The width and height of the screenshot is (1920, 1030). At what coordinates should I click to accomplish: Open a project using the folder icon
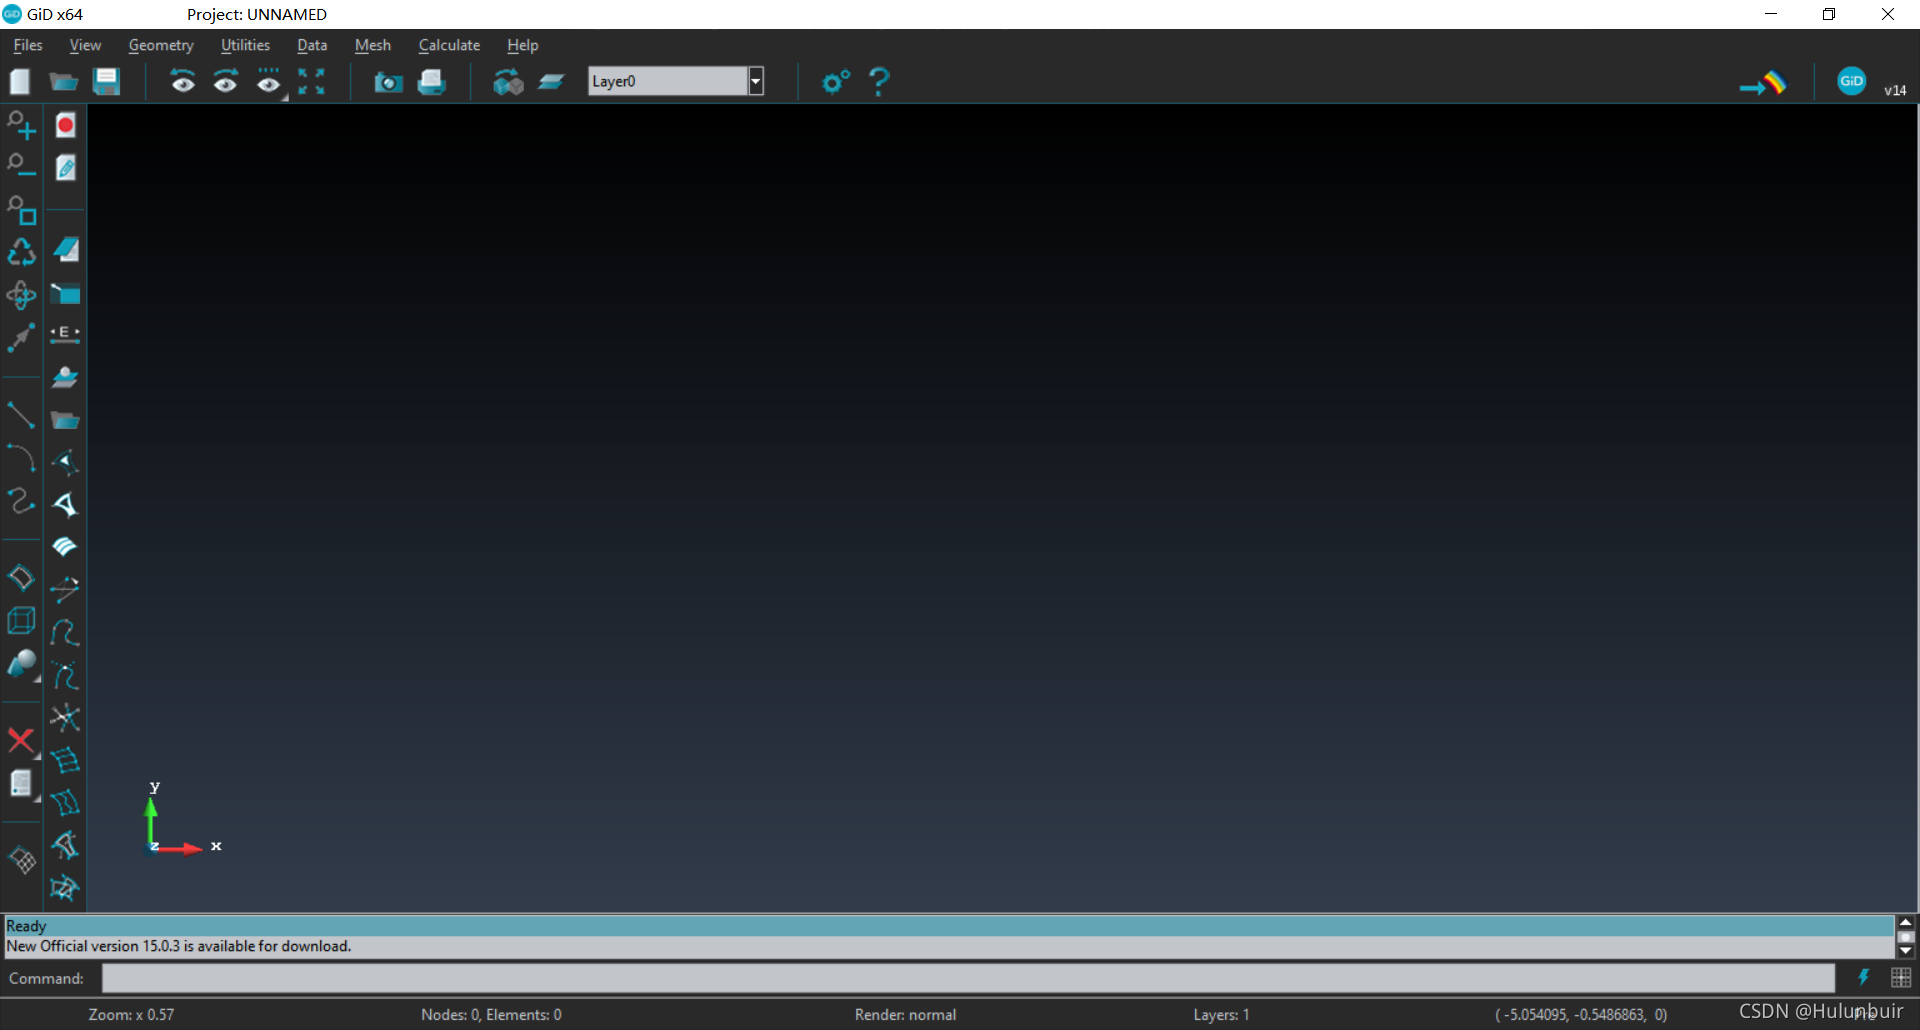64,81
